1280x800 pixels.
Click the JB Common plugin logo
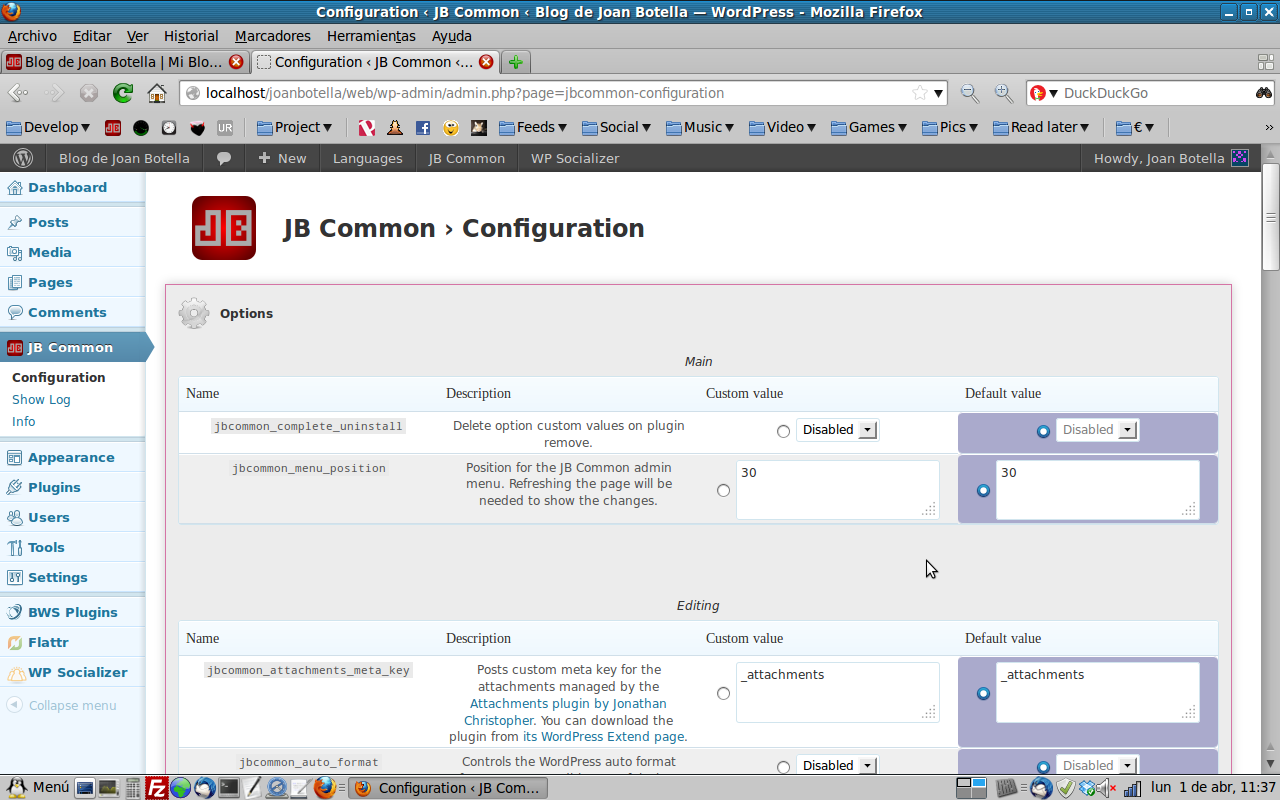pos(224,228)
